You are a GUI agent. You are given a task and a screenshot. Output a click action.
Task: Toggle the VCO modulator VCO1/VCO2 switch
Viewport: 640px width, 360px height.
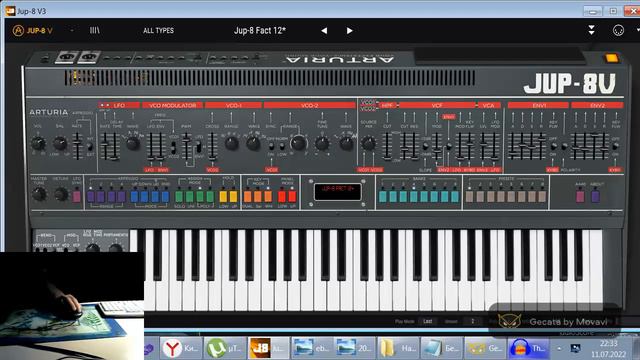[x=173, y=147]
